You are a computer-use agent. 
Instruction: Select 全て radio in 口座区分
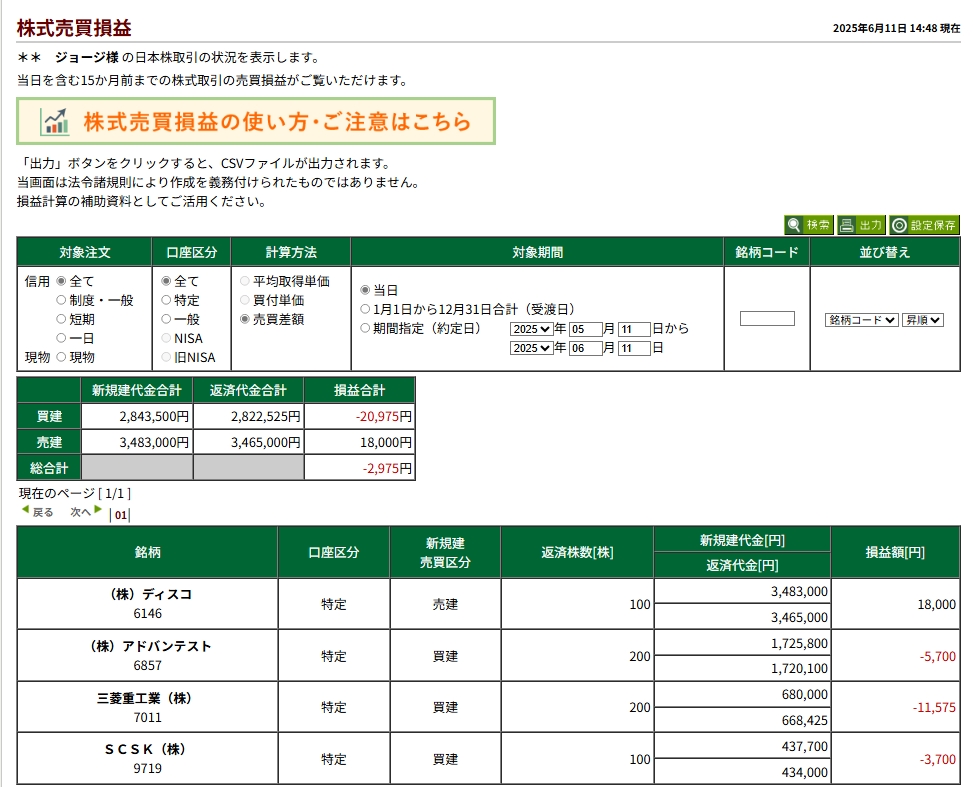tap(166, 281)
